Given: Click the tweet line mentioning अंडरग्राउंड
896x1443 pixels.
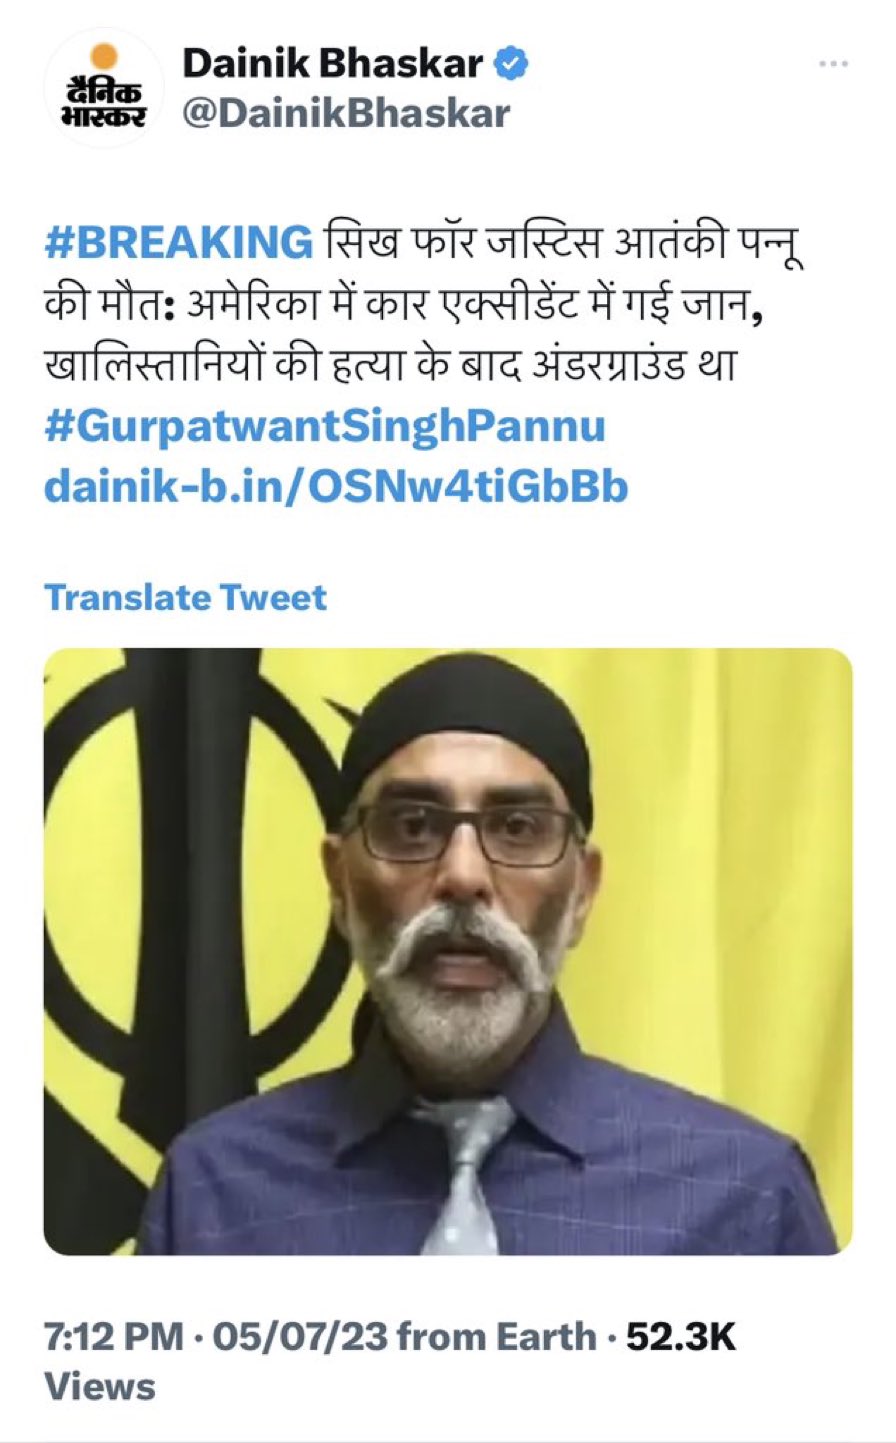Looking at the screenshot, I should tap(390, 365).
